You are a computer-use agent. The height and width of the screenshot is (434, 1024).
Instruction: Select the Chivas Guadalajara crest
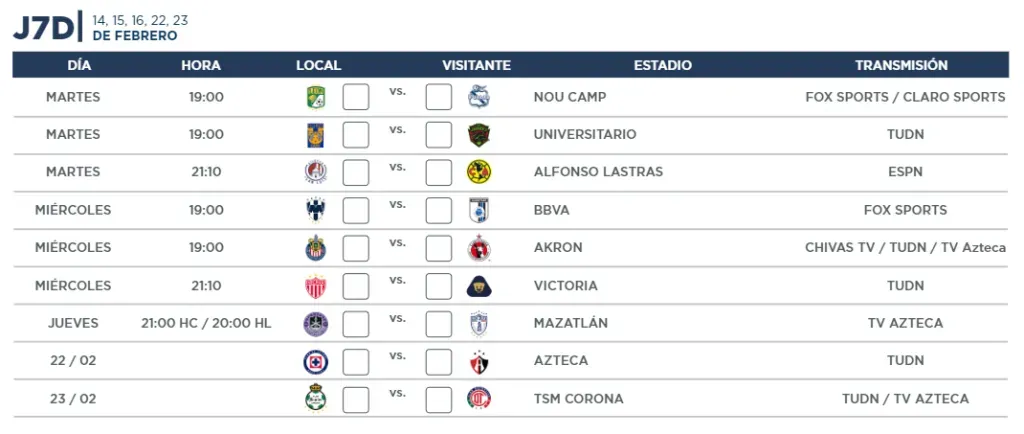(x=316, y=247)
